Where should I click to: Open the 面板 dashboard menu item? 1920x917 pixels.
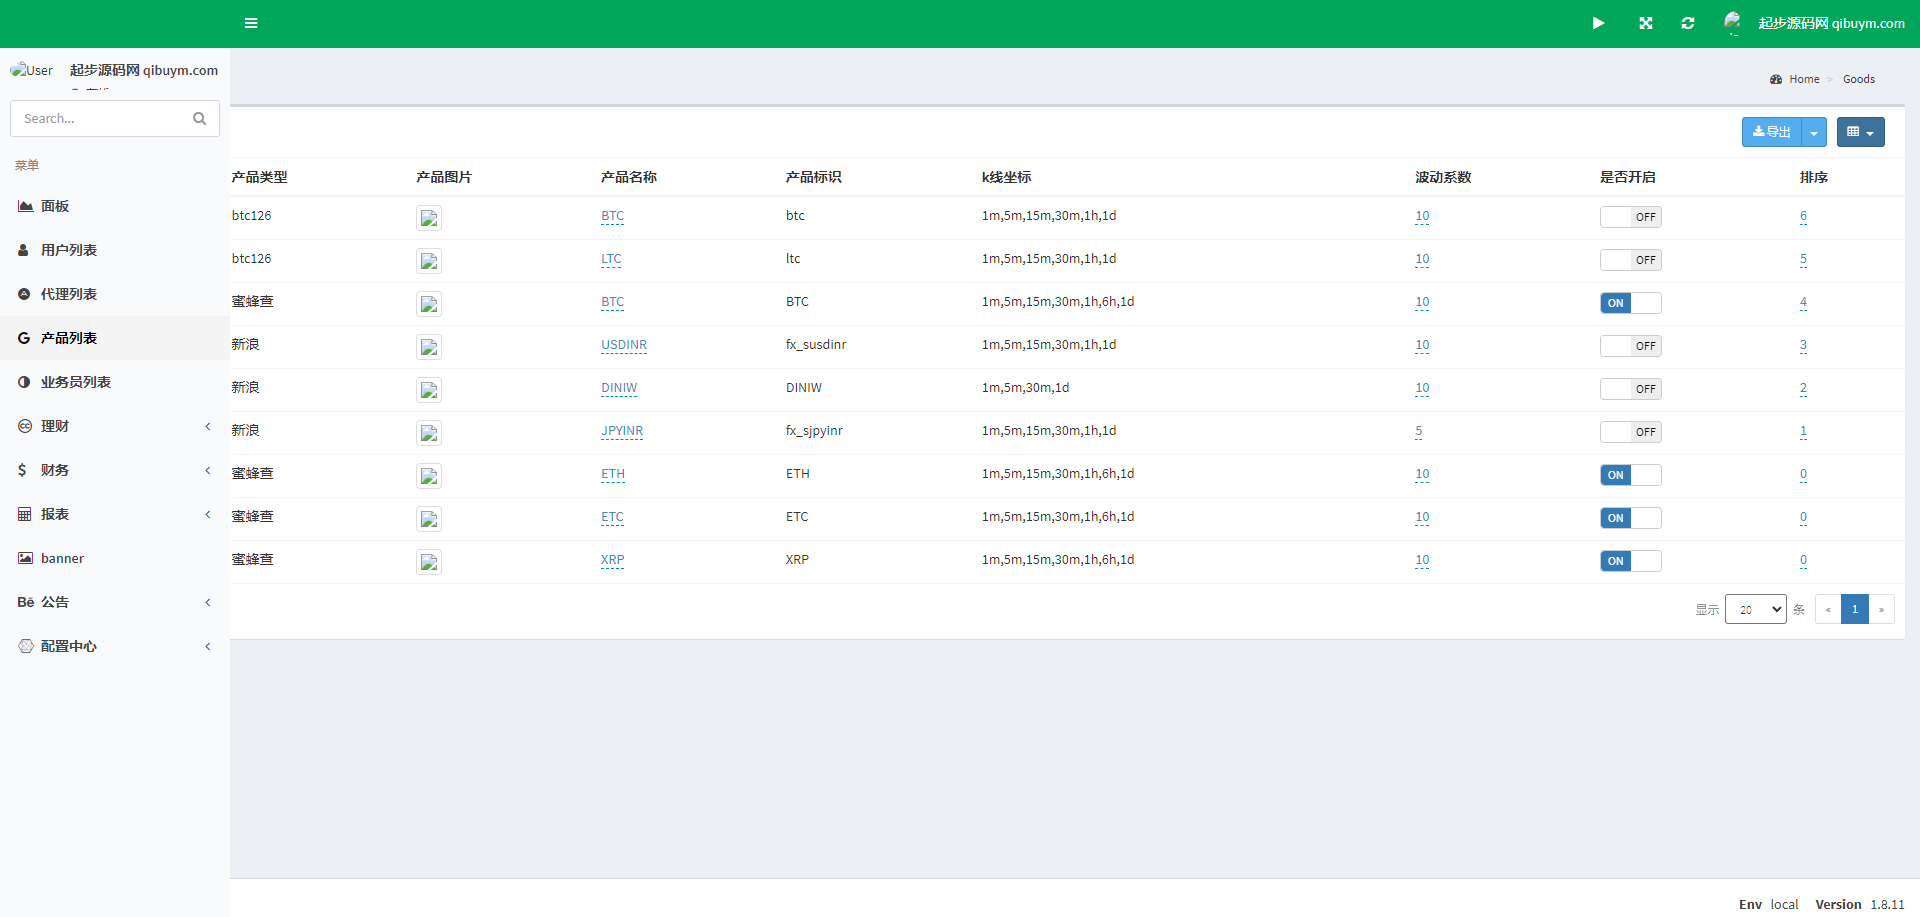[55, 206]
